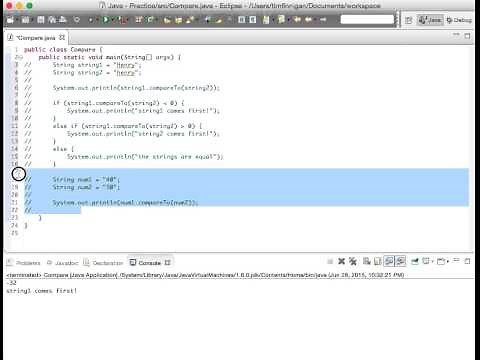Image resolution: width=480 pixels, height=360 pixels.
Task: Switch to the Debug perspective
Action: pos(459,20)
